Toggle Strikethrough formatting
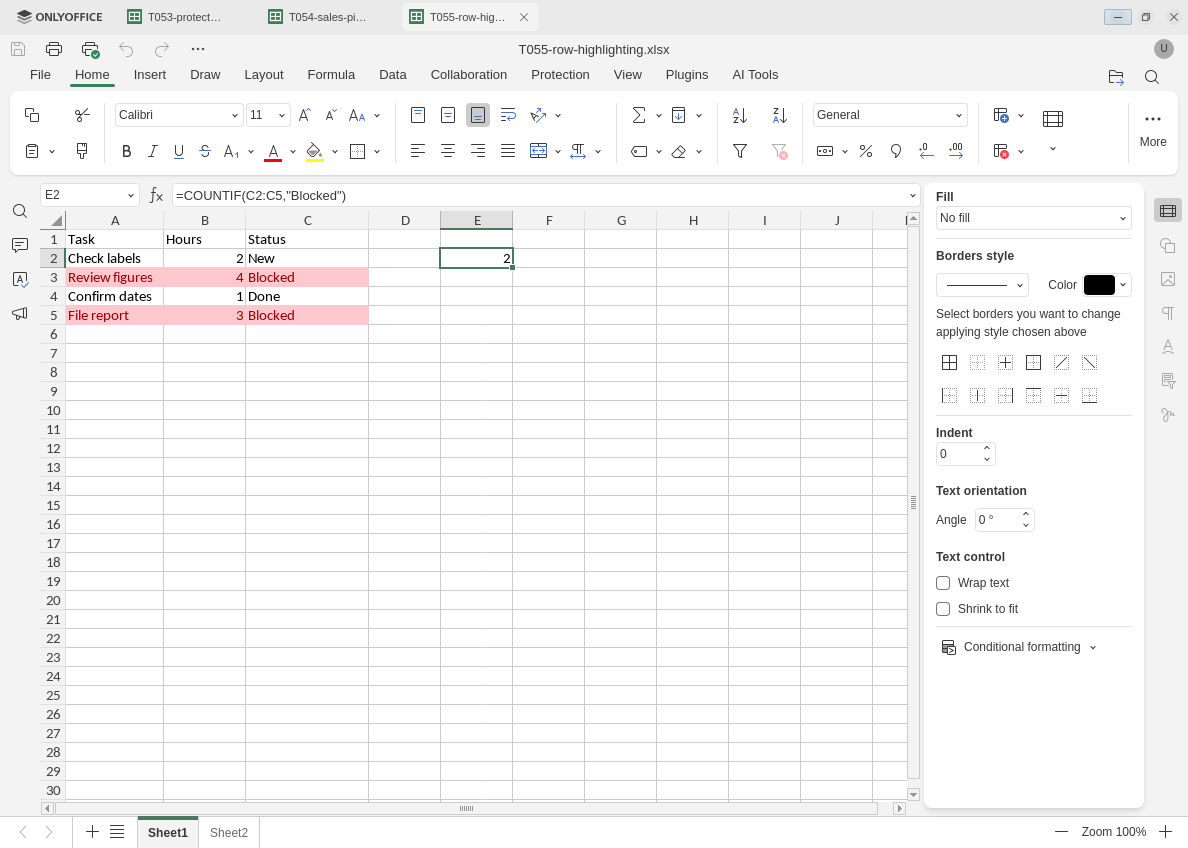This screenshot has width=1188, height=848. coord(205,152)
